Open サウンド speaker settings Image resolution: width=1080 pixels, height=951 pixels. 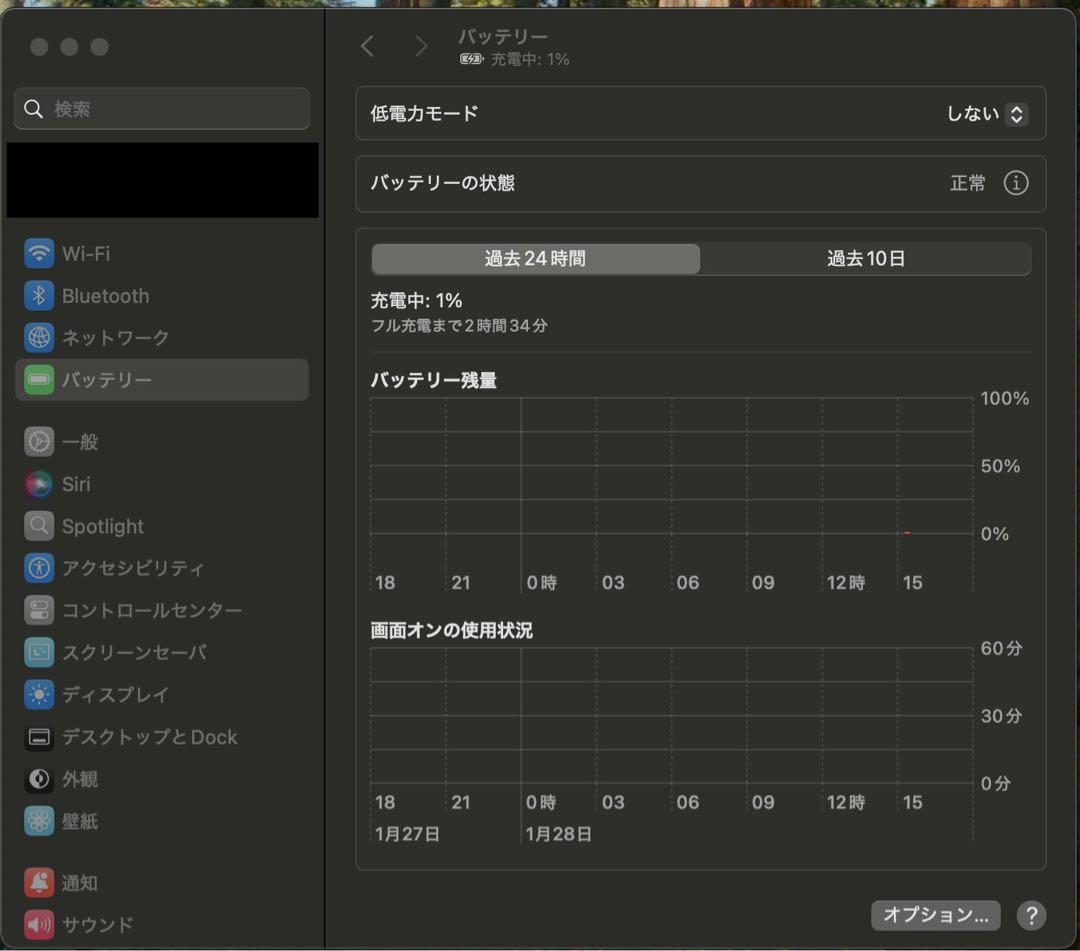pos(38,924)
